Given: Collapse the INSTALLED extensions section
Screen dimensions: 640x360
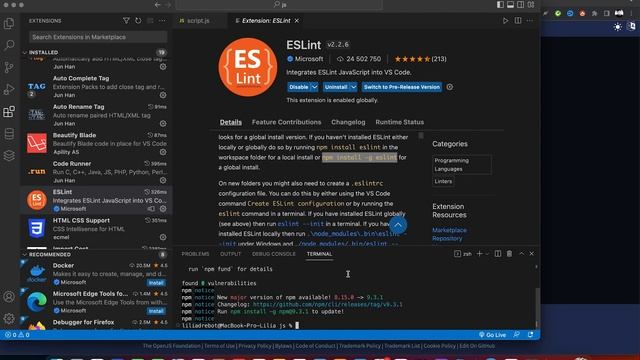Looking at the screenshot, I should click(x=24, y=52).
